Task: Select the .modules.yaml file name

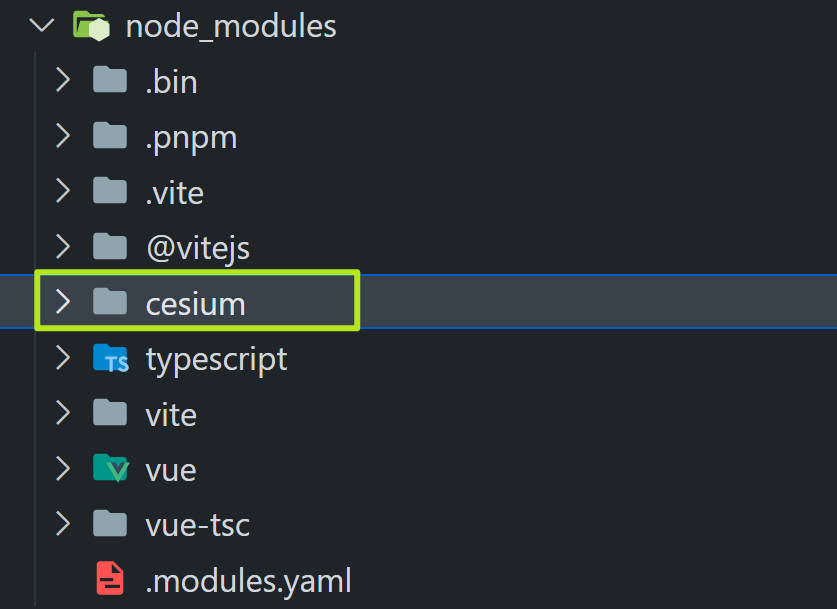Action: point(248,581)
